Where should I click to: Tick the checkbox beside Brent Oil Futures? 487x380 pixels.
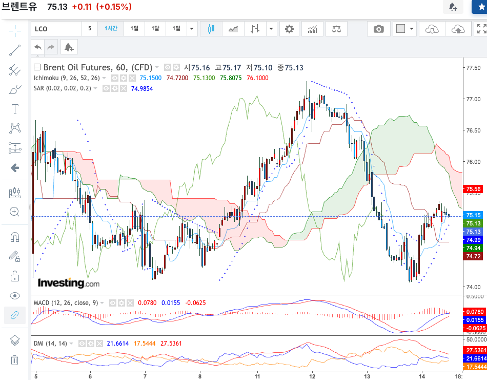[37, 67]
